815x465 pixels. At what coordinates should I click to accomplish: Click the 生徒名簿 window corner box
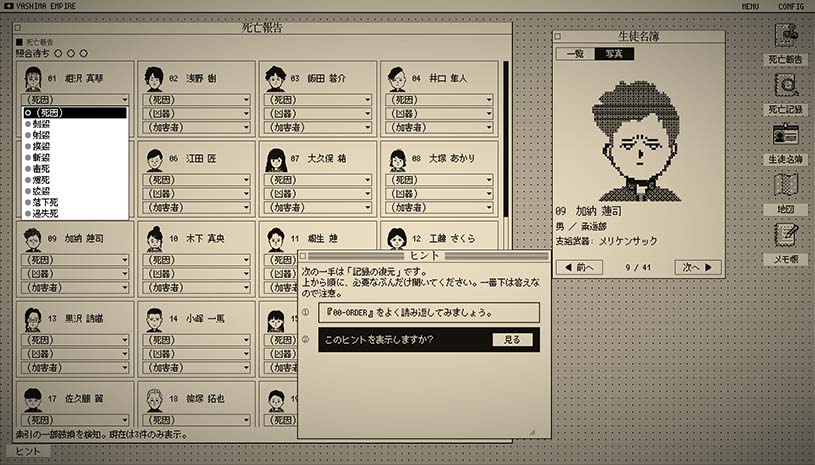558,36
